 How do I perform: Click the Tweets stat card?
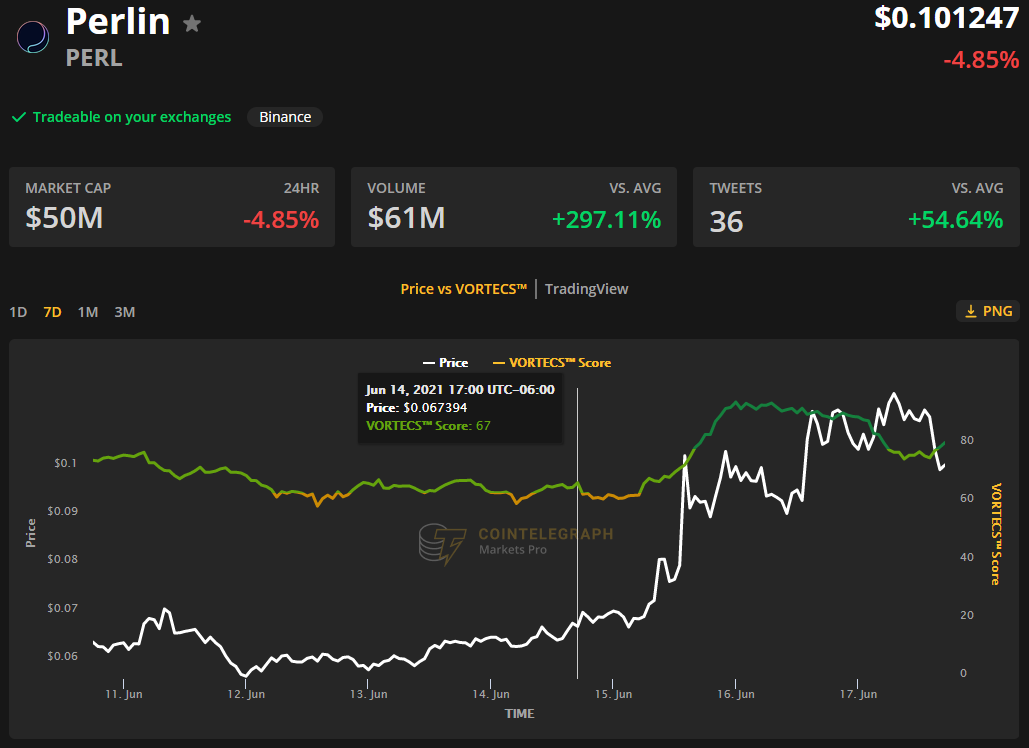pos(856,207)
